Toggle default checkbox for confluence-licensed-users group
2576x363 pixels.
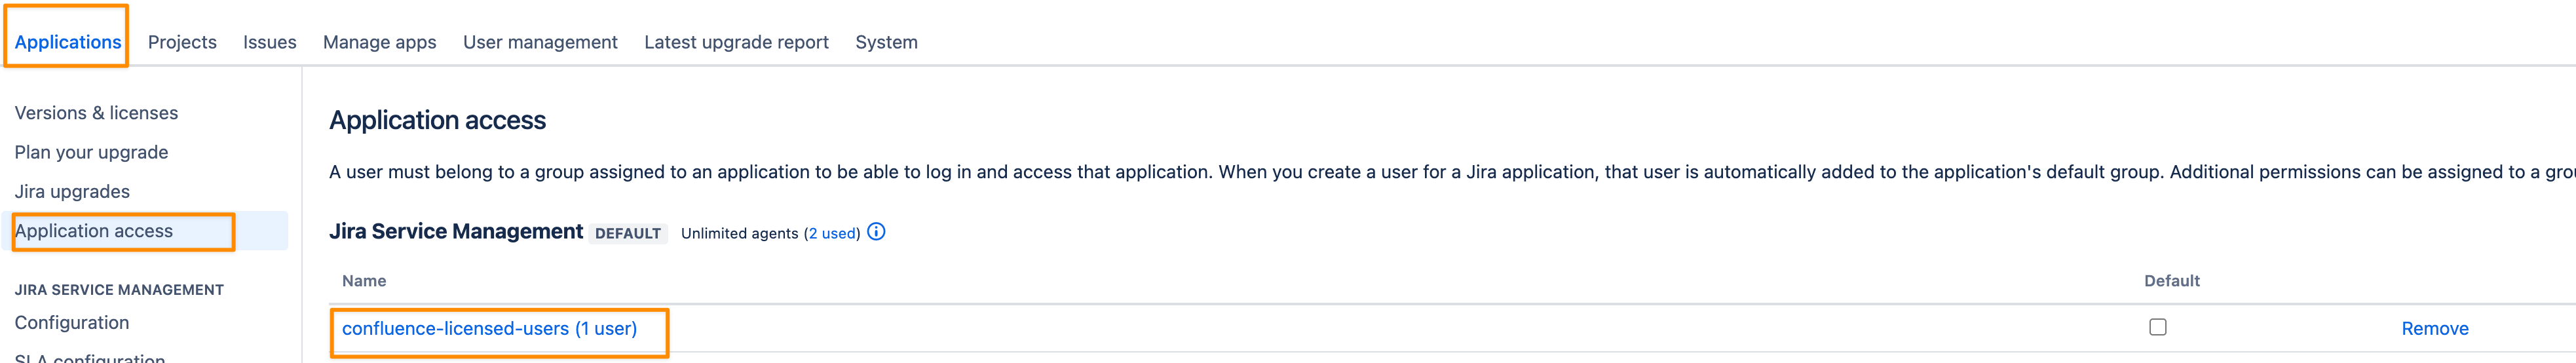pos(2157,327)
